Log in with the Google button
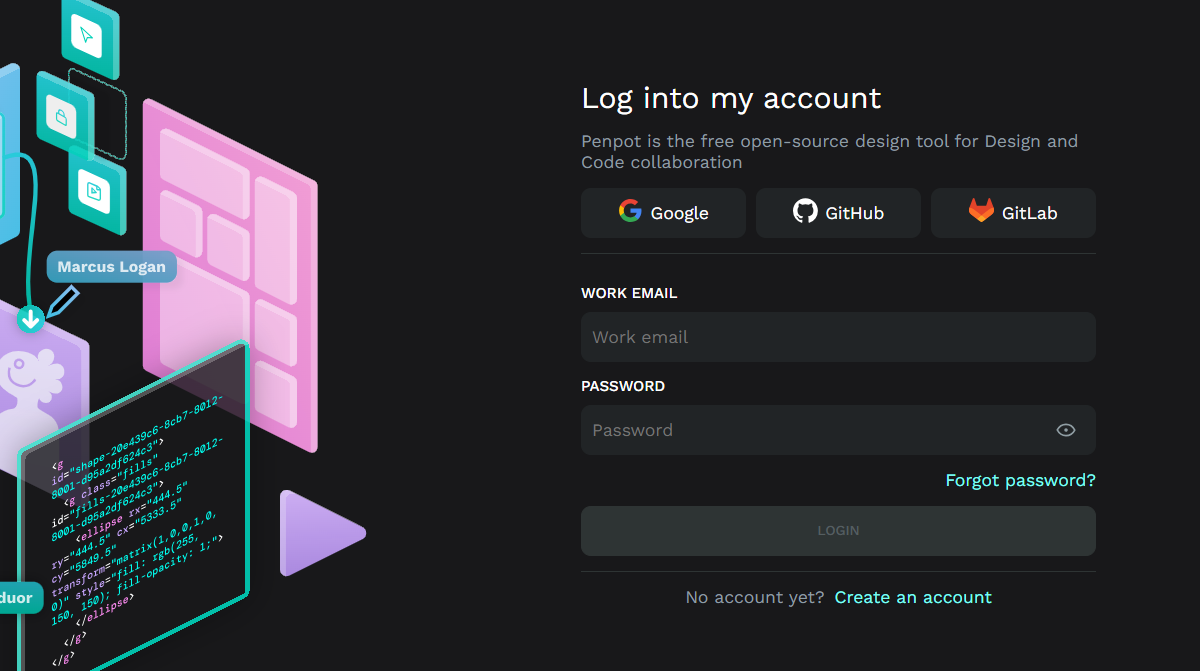Image resolution: width=1200 pixels, height=671 pixels. [663, 213]
